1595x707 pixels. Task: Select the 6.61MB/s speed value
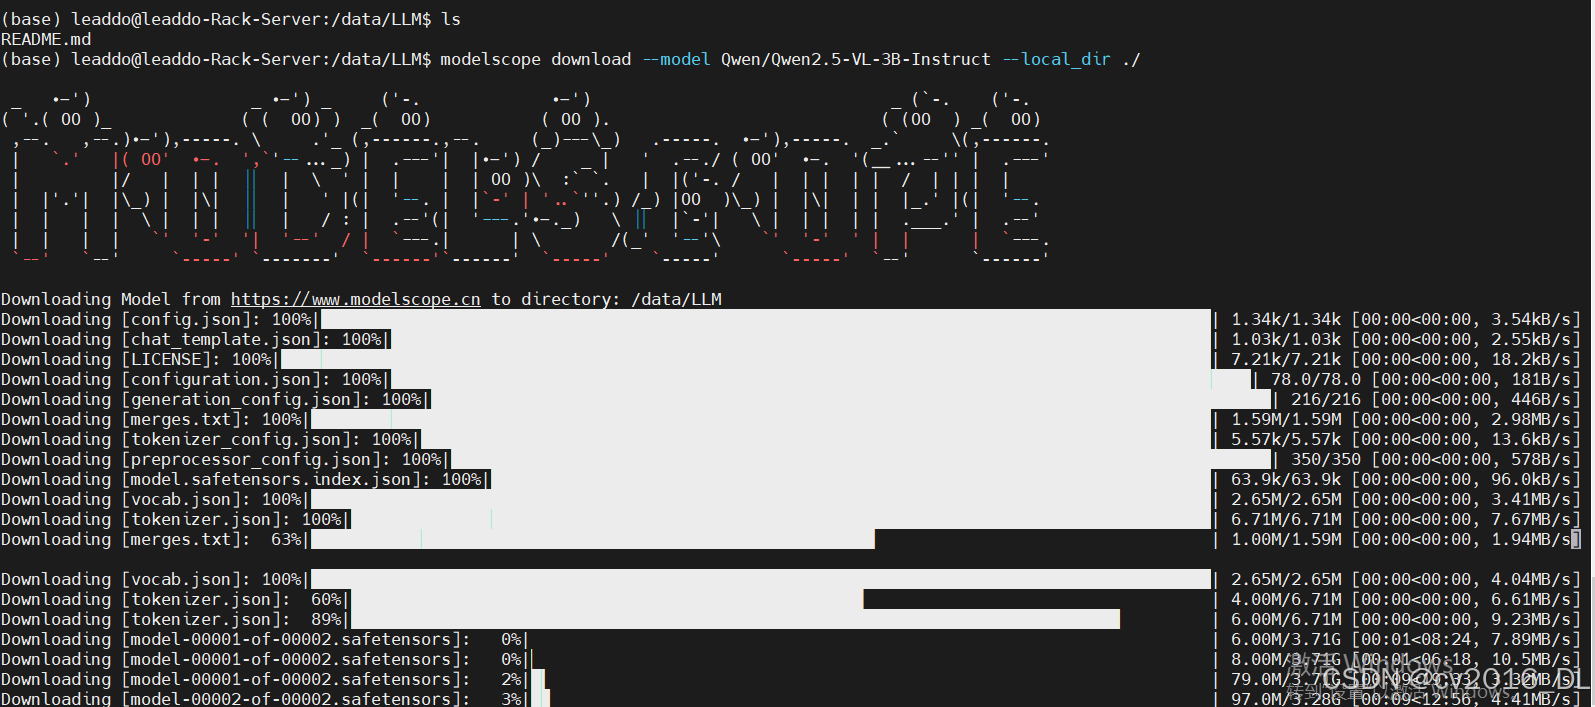(x=1531, y=599)
